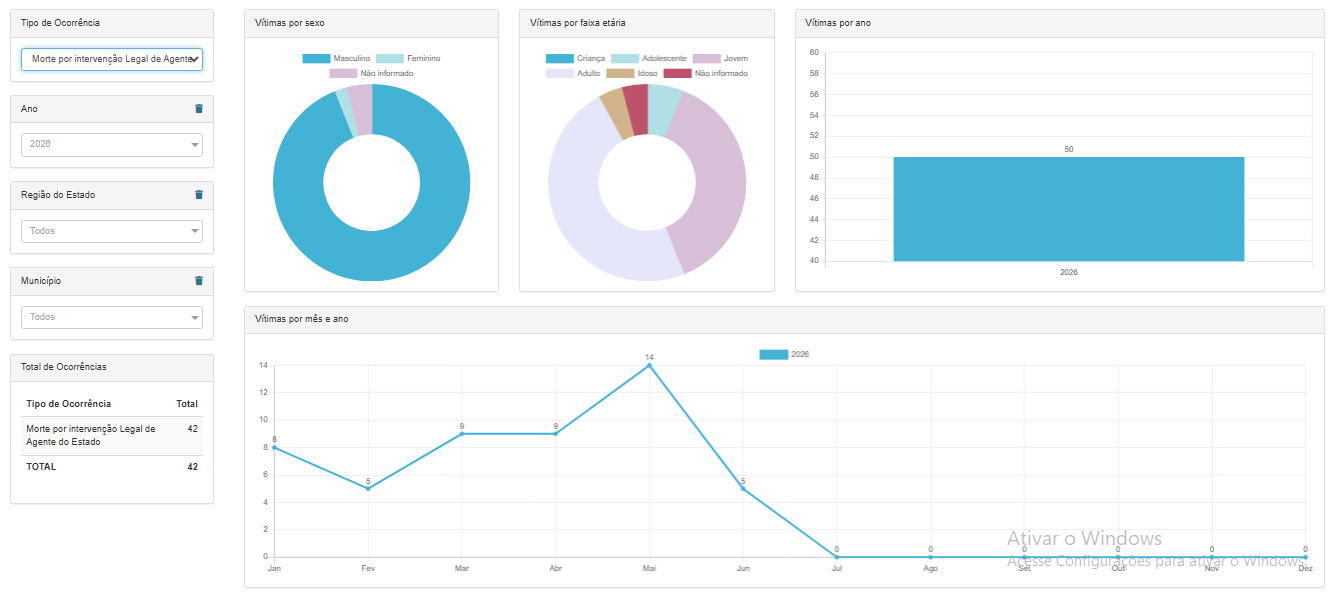Click the 2026 bar in Vítimas por ano
This screenshot has height=604, width=1344.
coord(1069,209)
